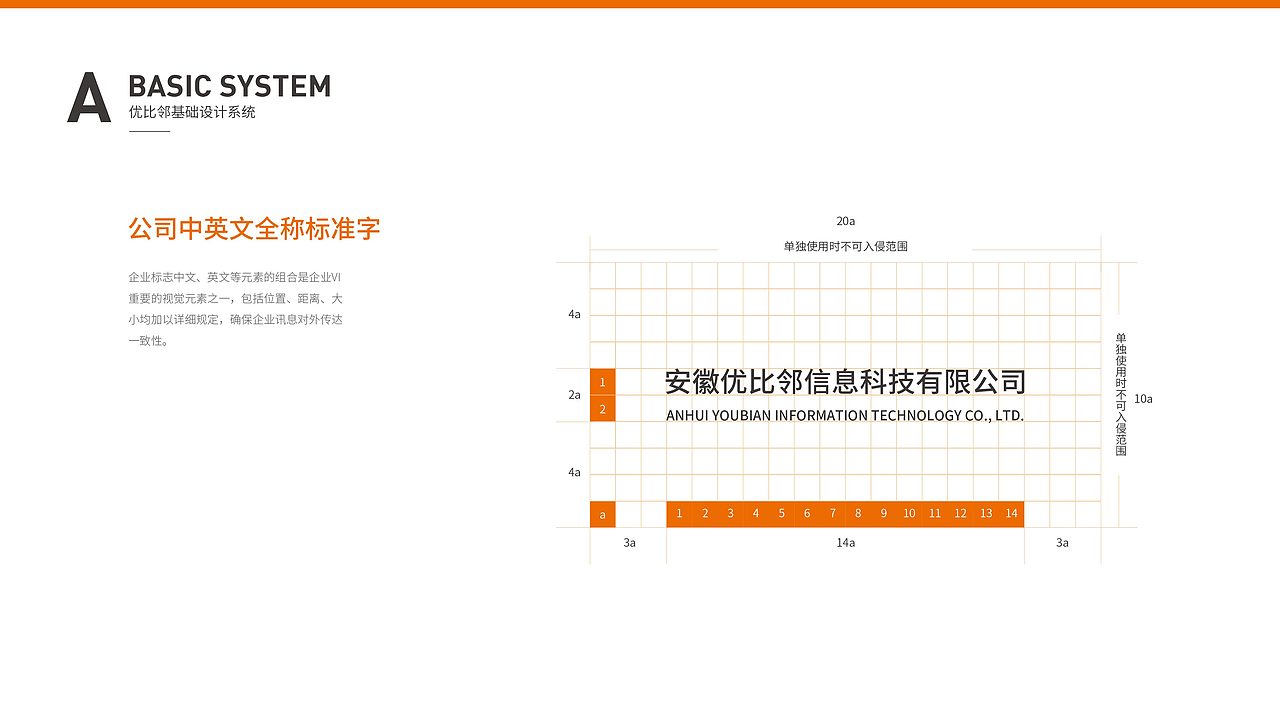Click cell 6 in the orange number row
1280x720 pixels.
pyautogui.click(x=807, y=514)
